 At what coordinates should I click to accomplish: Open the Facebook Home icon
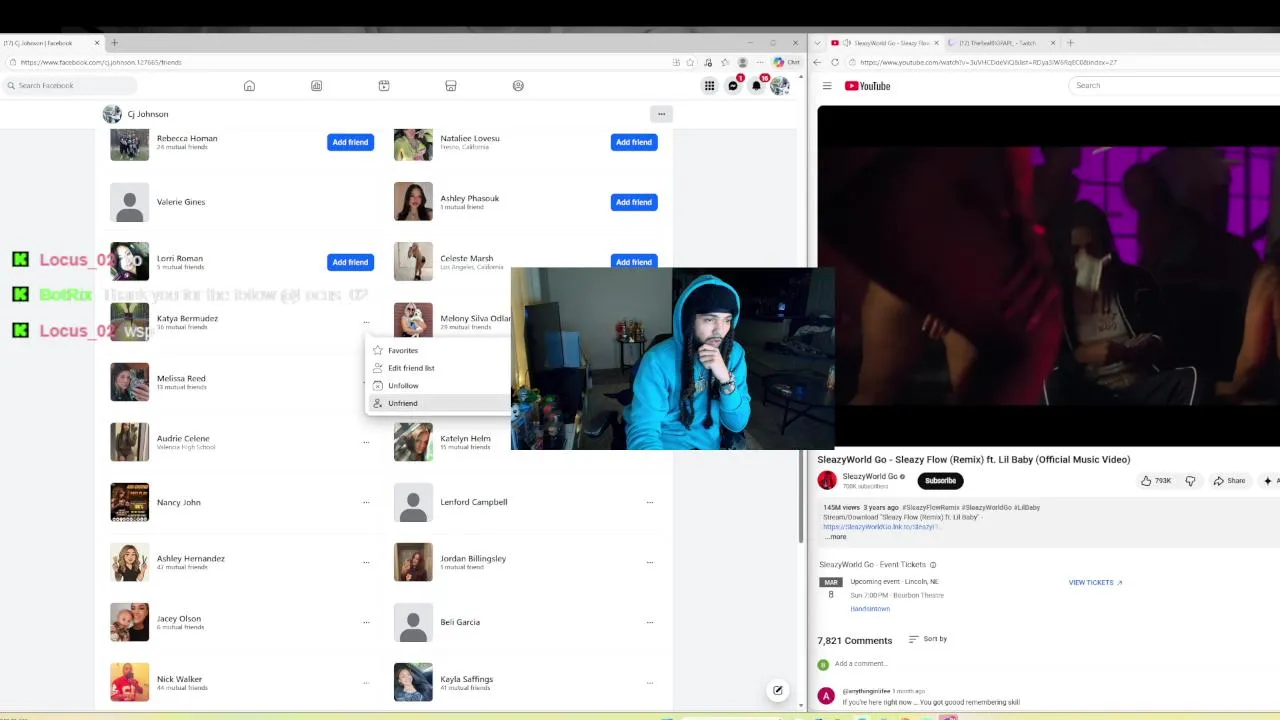(x=249, y=86)
